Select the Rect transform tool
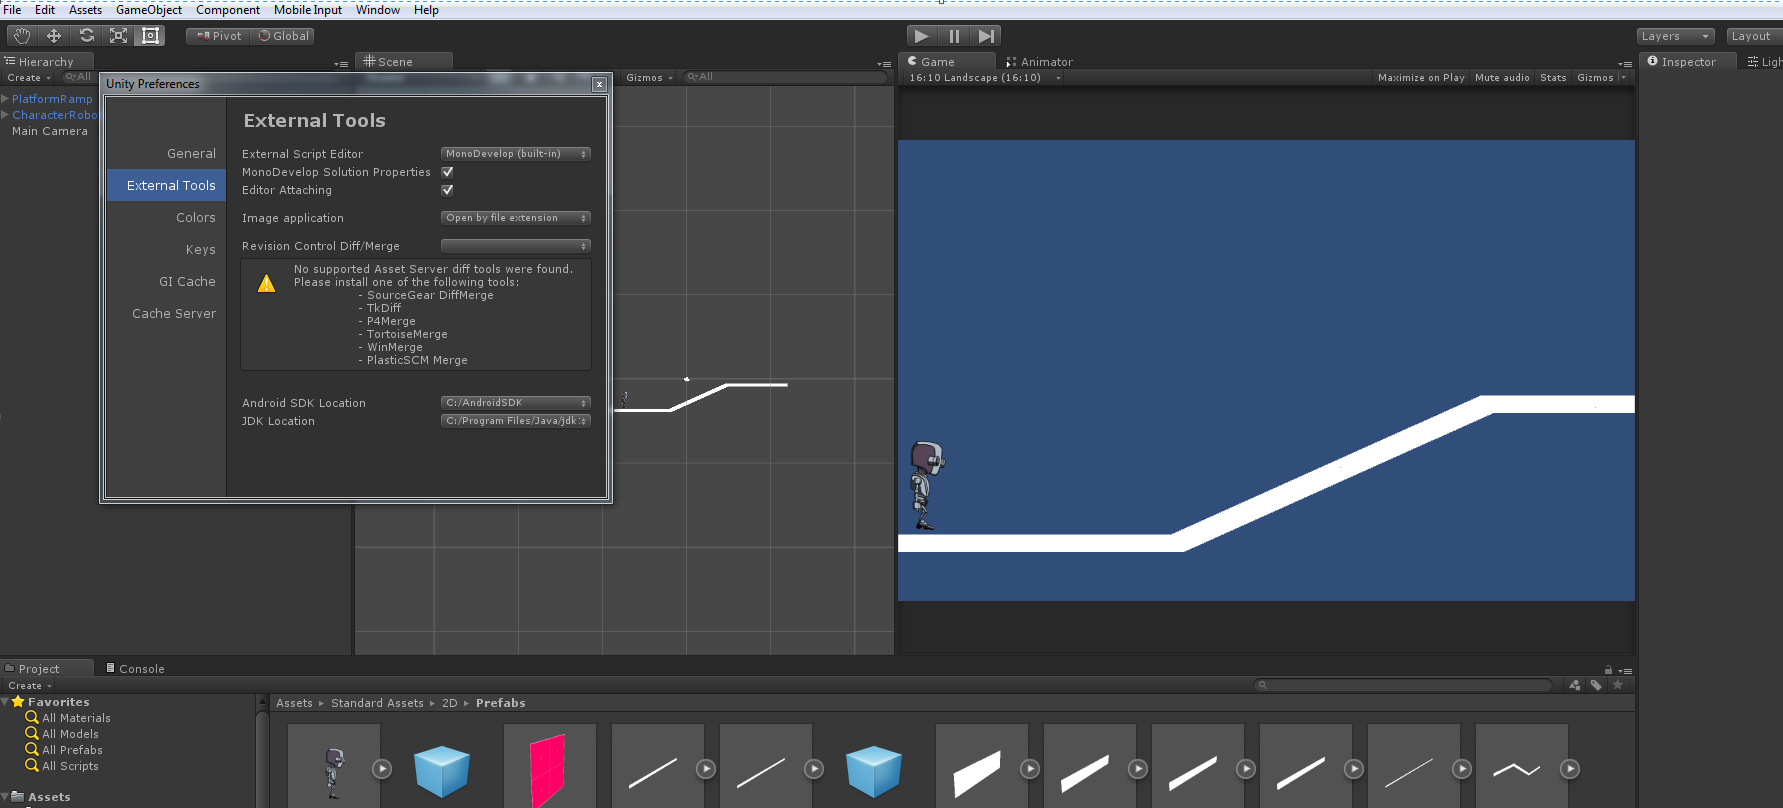 coord(150,36)
